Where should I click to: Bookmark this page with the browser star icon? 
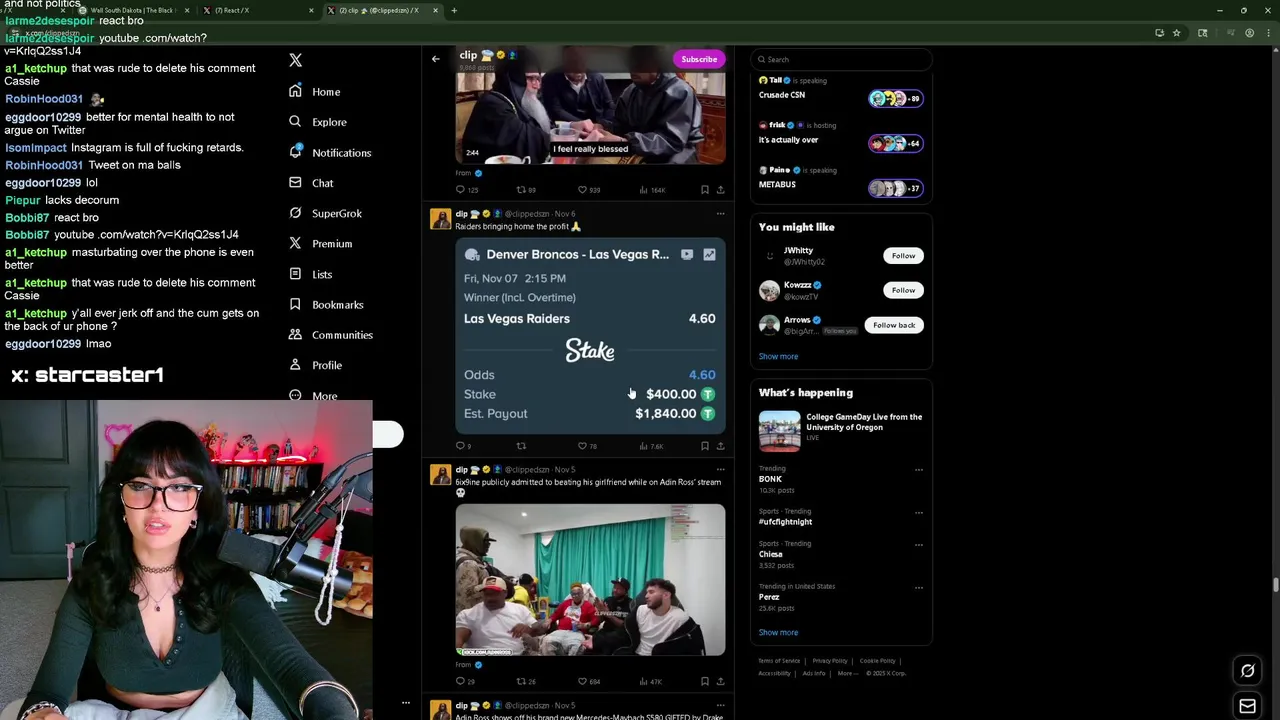coord(1176,33)
